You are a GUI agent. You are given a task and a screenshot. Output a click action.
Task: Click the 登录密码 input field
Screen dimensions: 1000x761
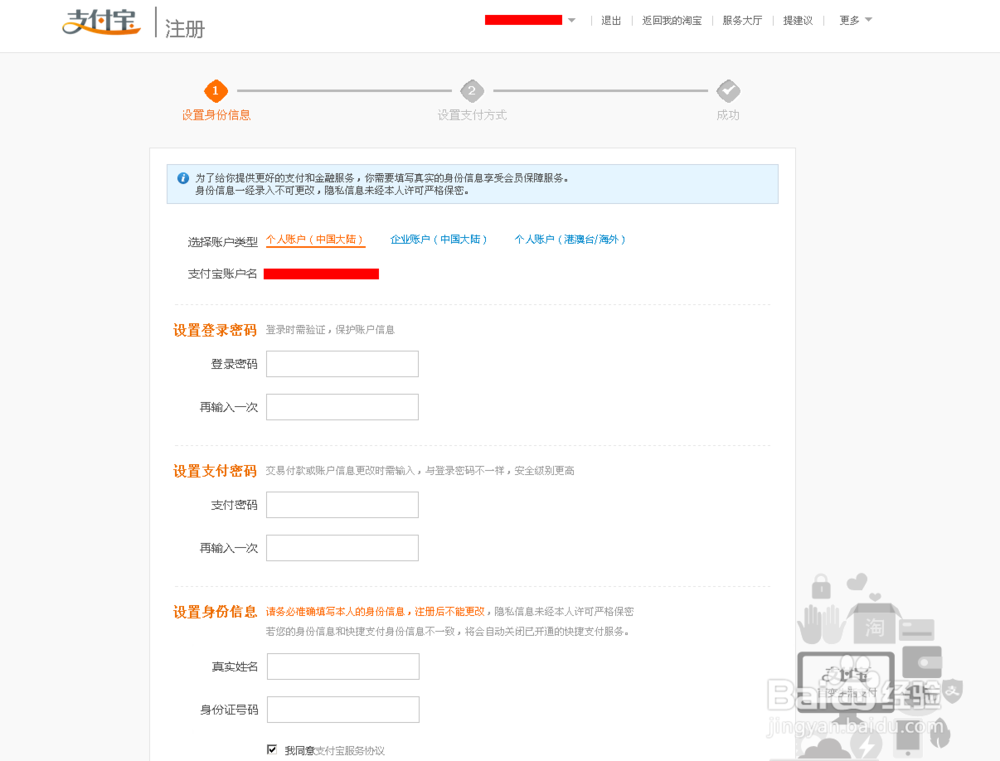point(342,363)
